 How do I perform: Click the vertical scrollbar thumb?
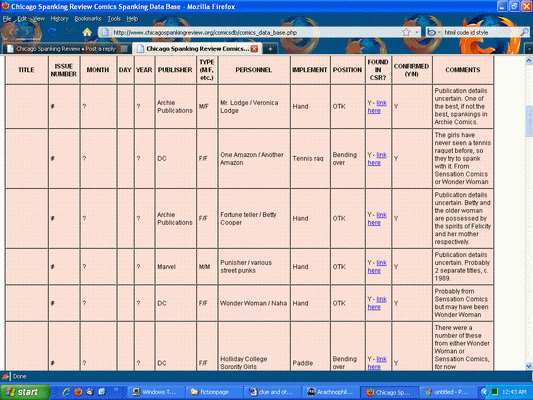tap(529, 121)
